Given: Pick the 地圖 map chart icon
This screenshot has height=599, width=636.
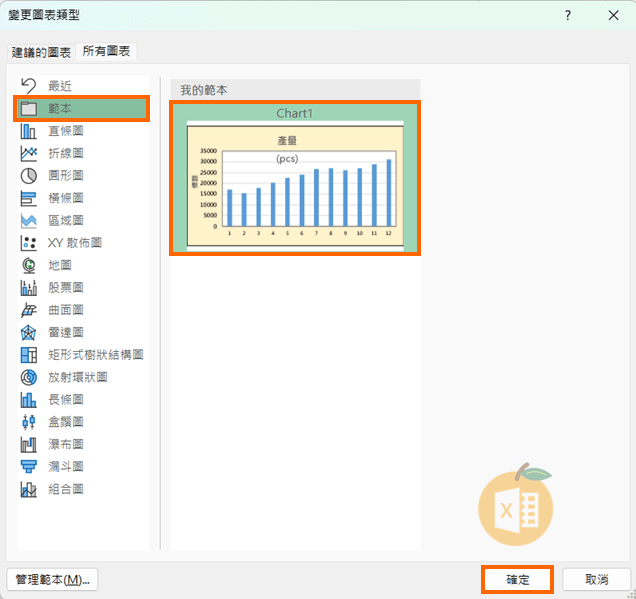Looking at the screenshot, I should coord(29,265).
